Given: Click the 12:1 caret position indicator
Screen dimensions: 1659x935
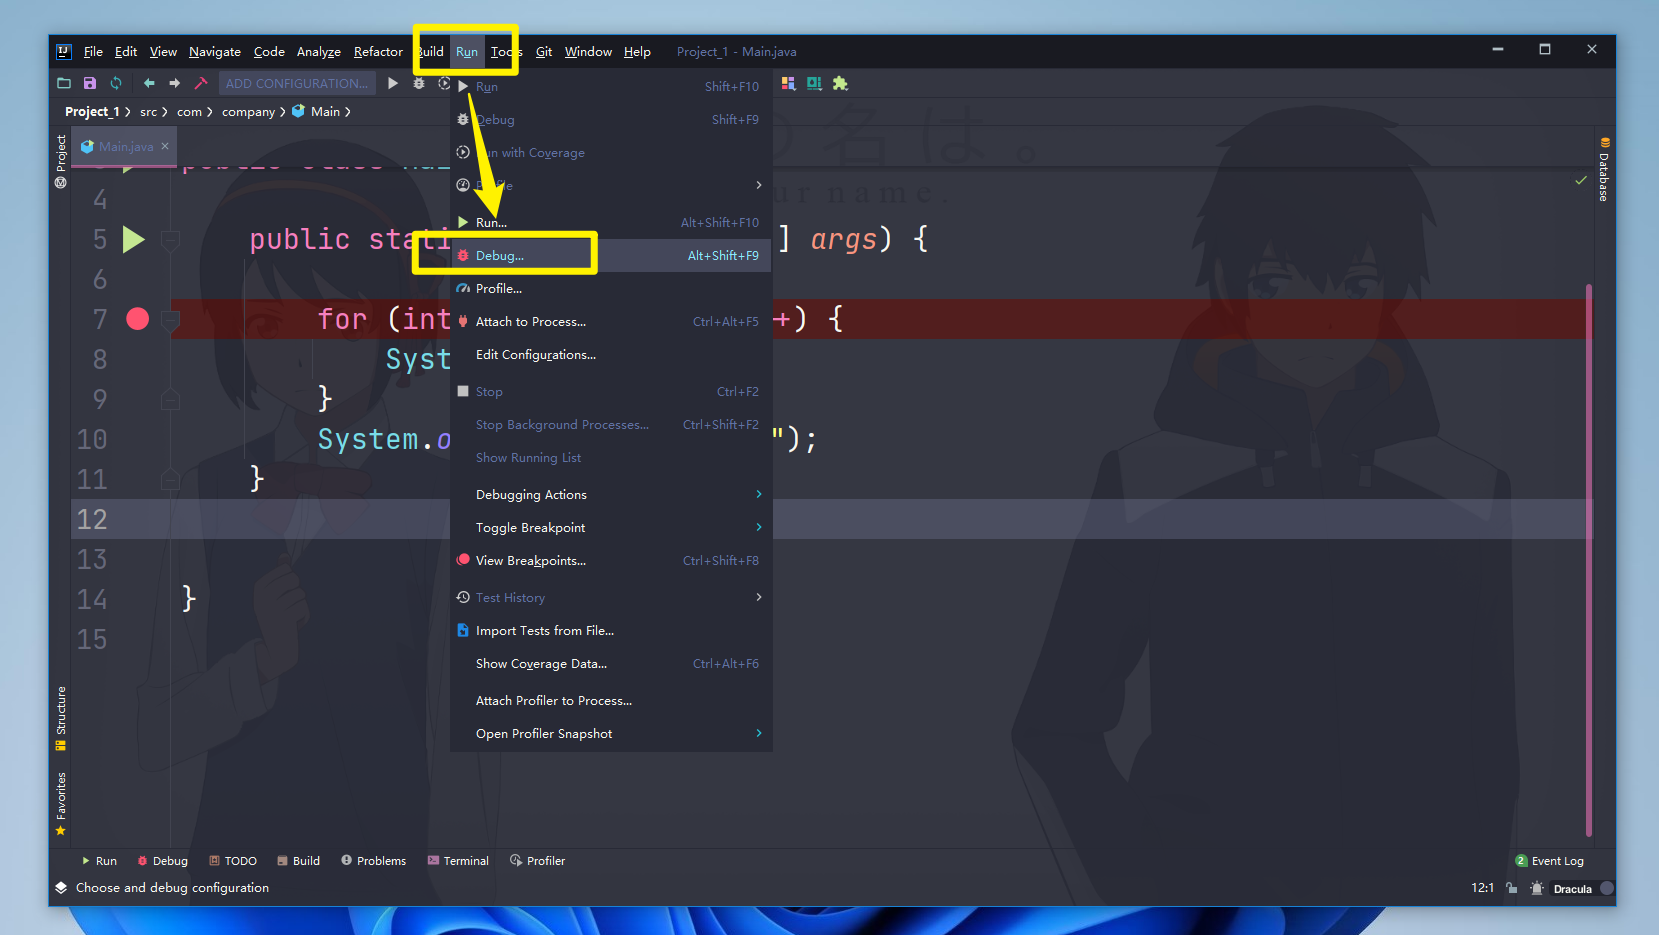Looking at the screenshot, I should pyautogui.click(x=1482, y=888).
